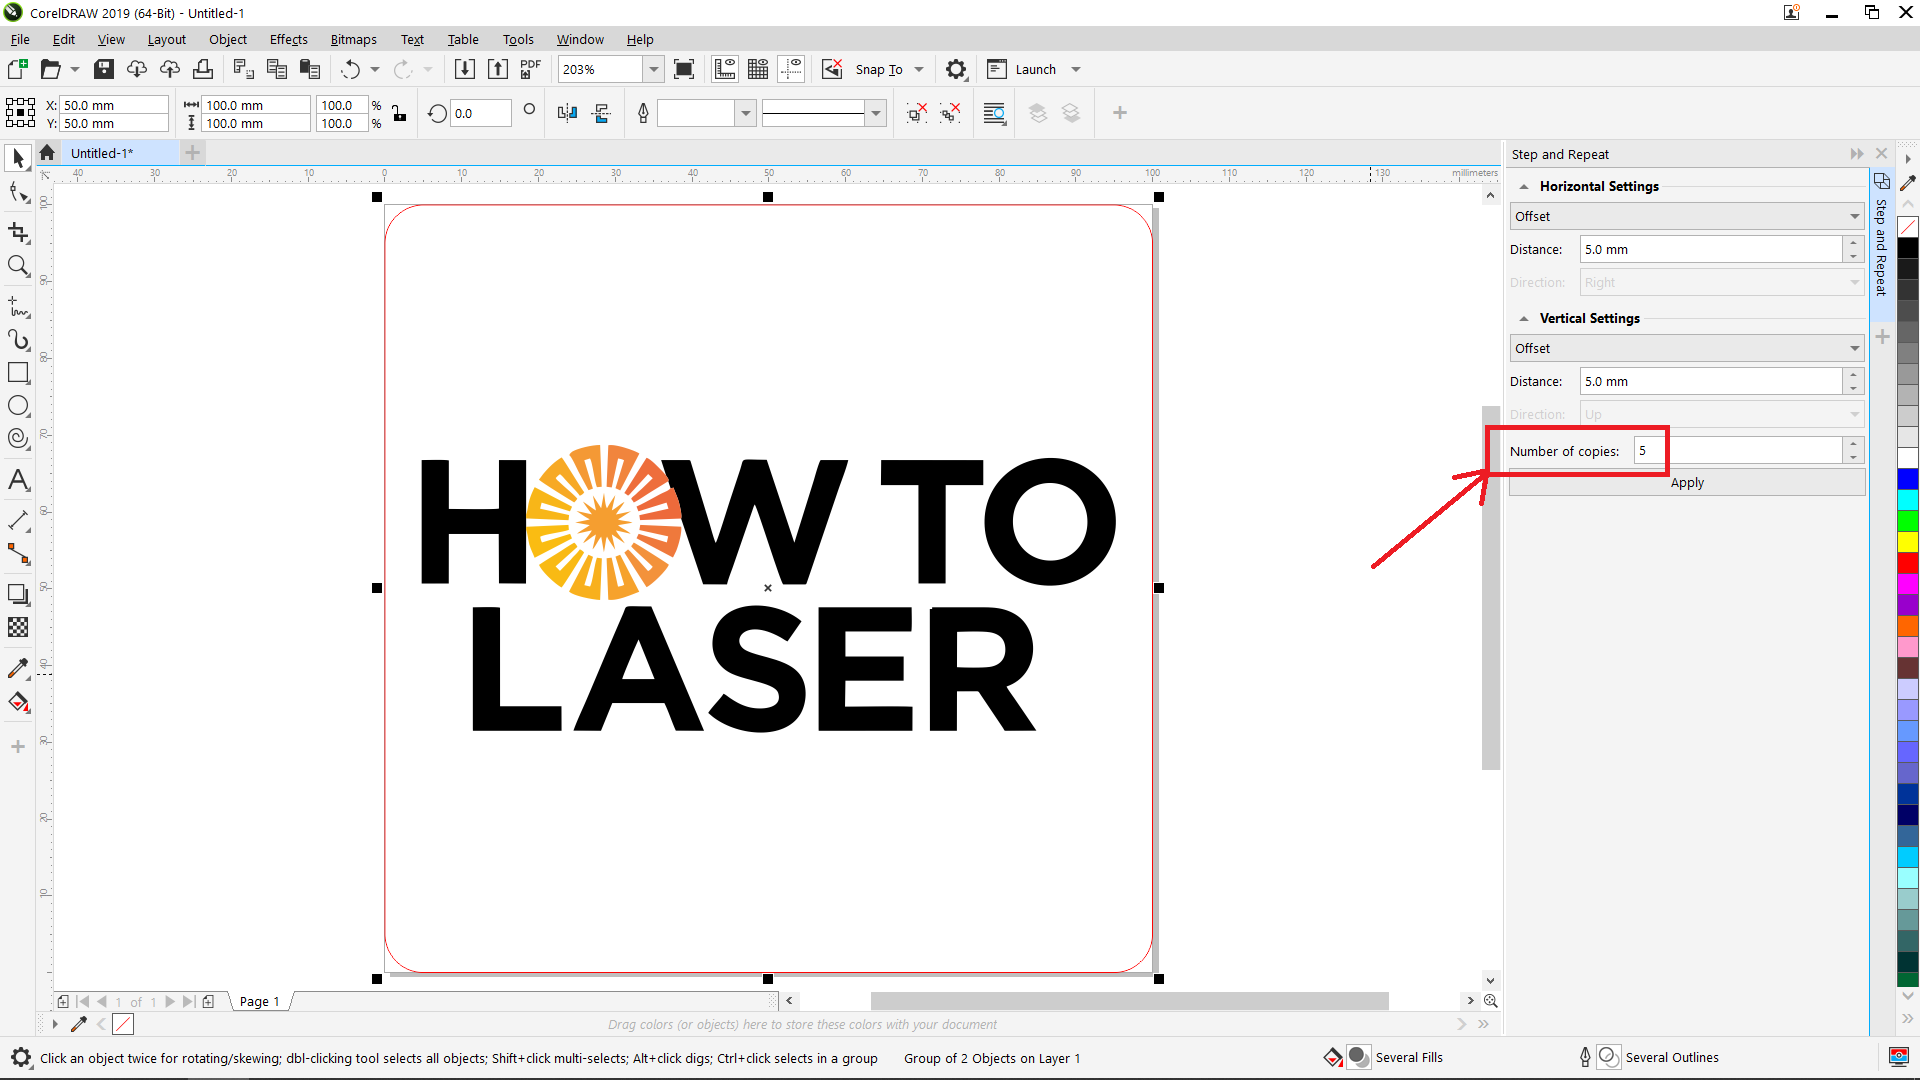Close the Step and Repeat docker
Viewport: 1920px width, 1080px height.
(x=1882, y=154)
